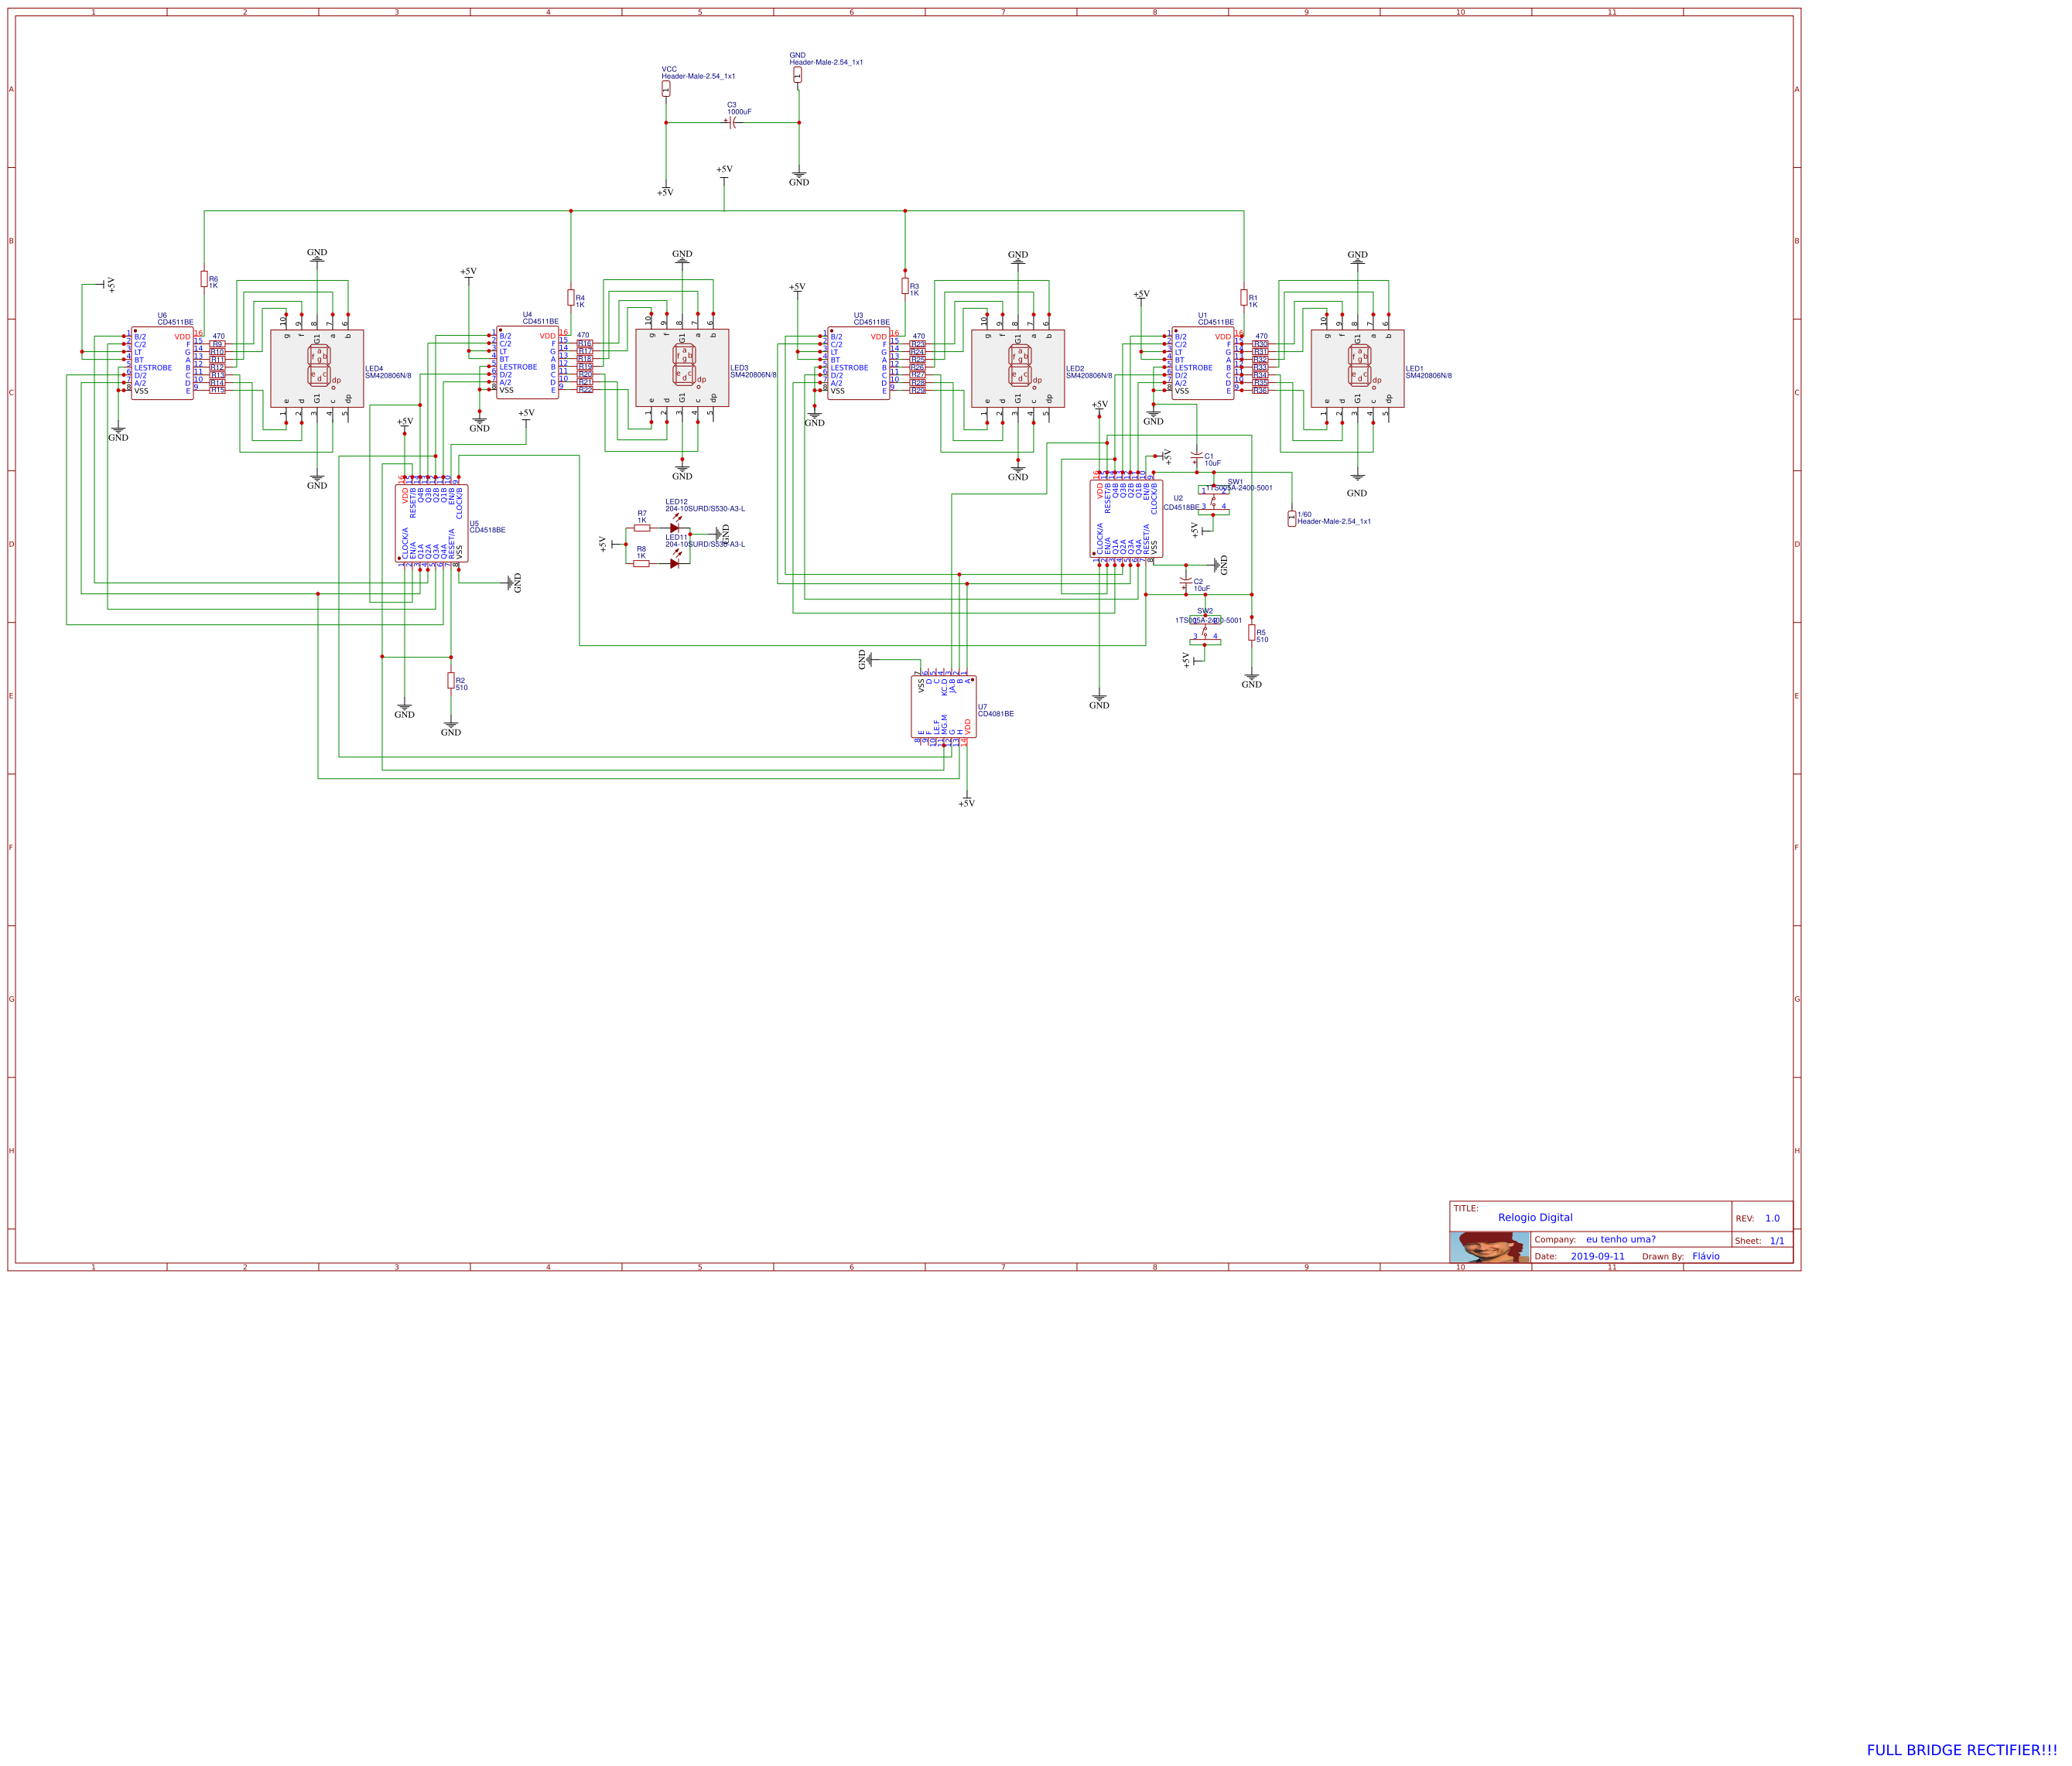The width and height of the screenshot is (2072, 1766).
Task: Select the LED4 seven-segment display
Action: [x=317, y=368]
